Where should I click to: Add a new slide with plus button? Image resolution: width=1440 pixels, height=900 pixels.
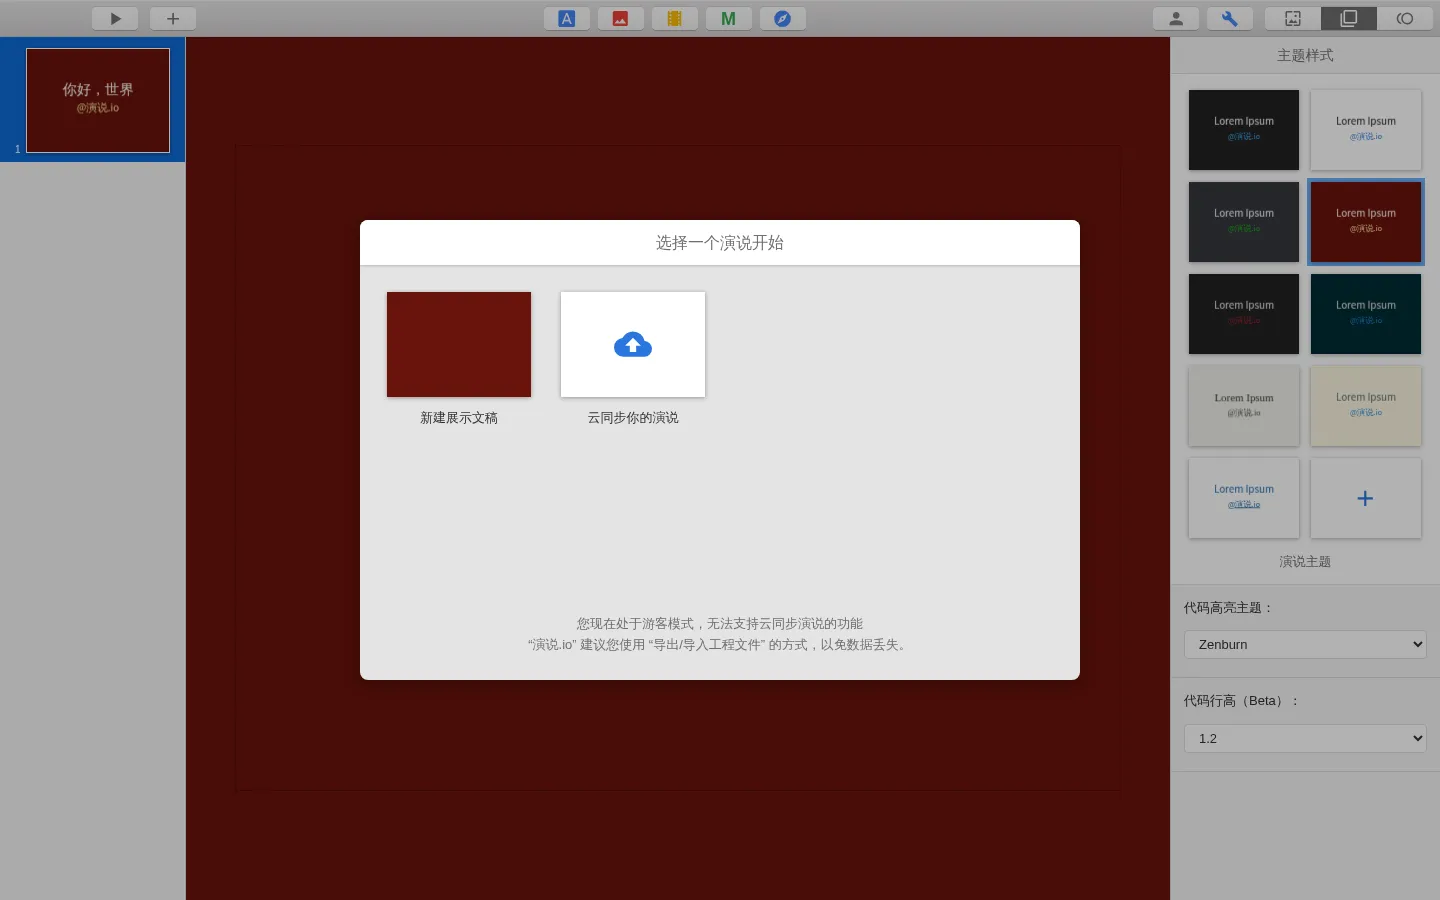(173, 18)
